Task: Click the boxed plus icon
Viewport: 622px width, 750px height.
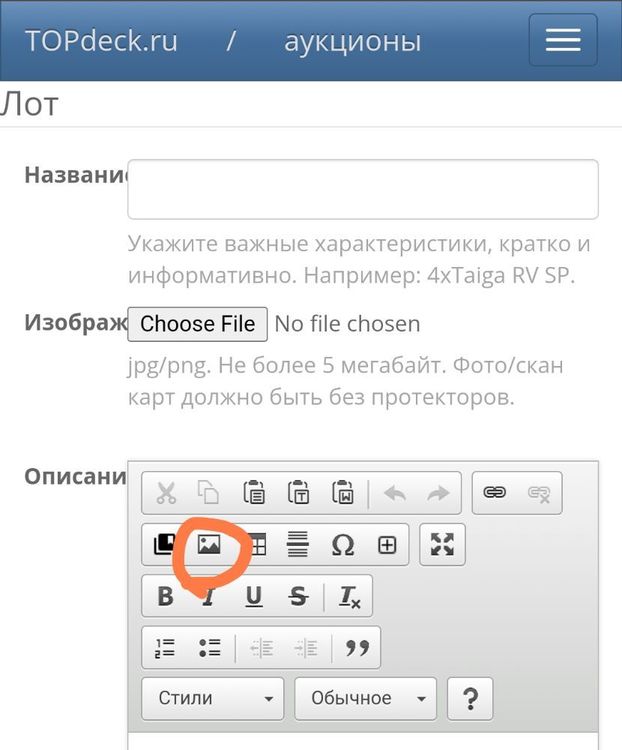Action: (x=387, y=545)
